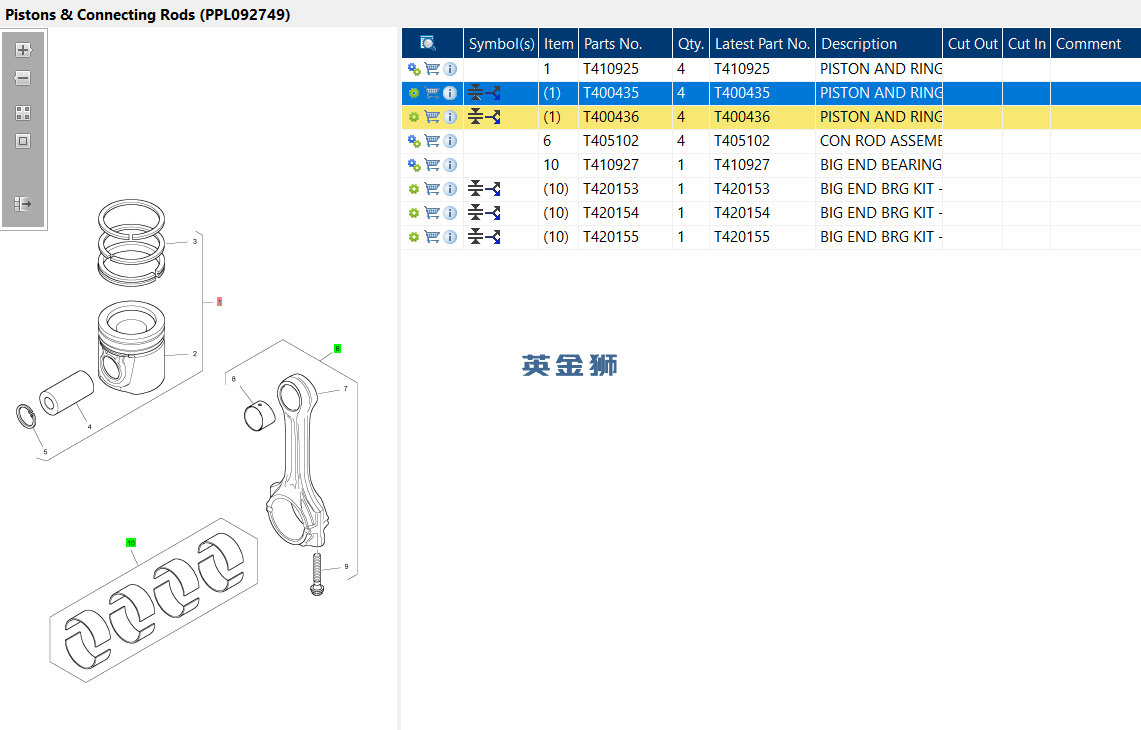This screenshot has width=1141, height=730.
Task: Click BIG END BRG KIT for T420154
Action: pos(879,213)
